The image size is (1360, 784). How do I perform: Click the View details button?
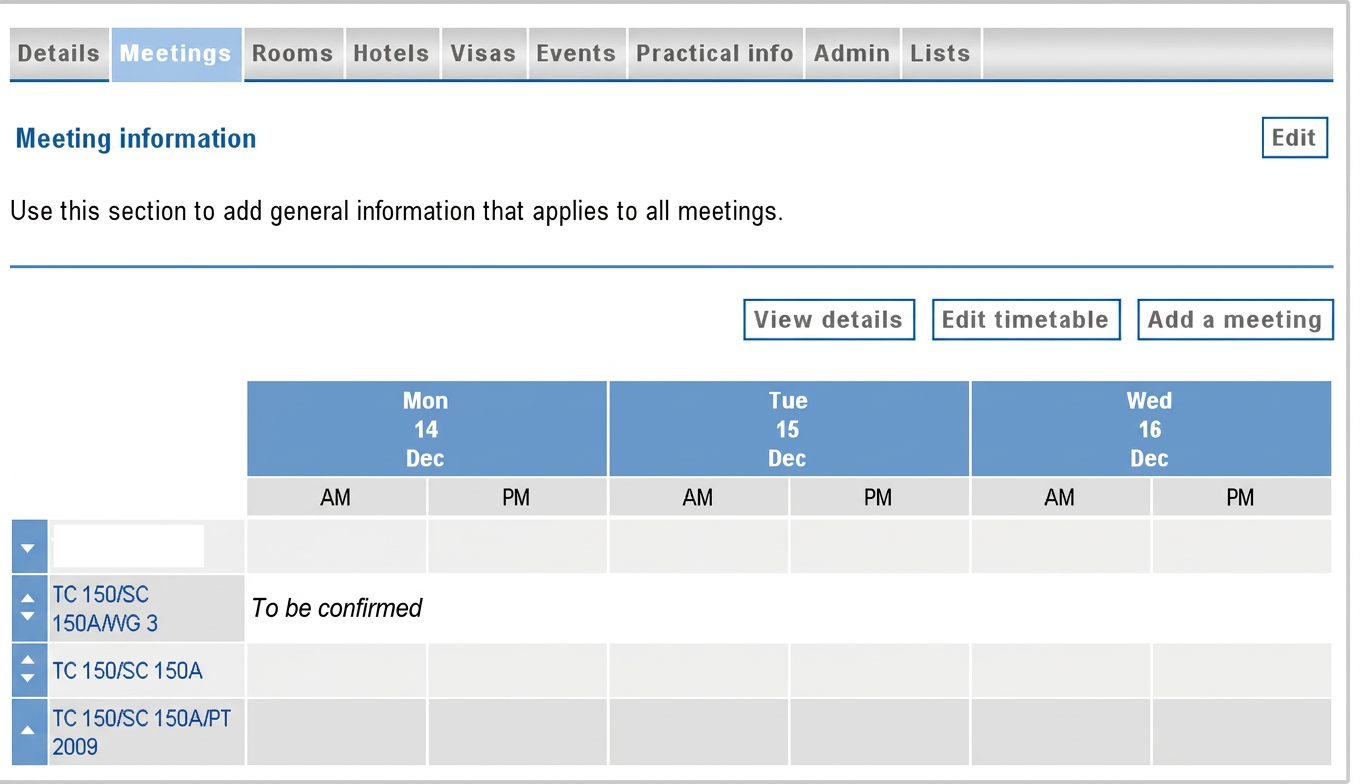829,320
